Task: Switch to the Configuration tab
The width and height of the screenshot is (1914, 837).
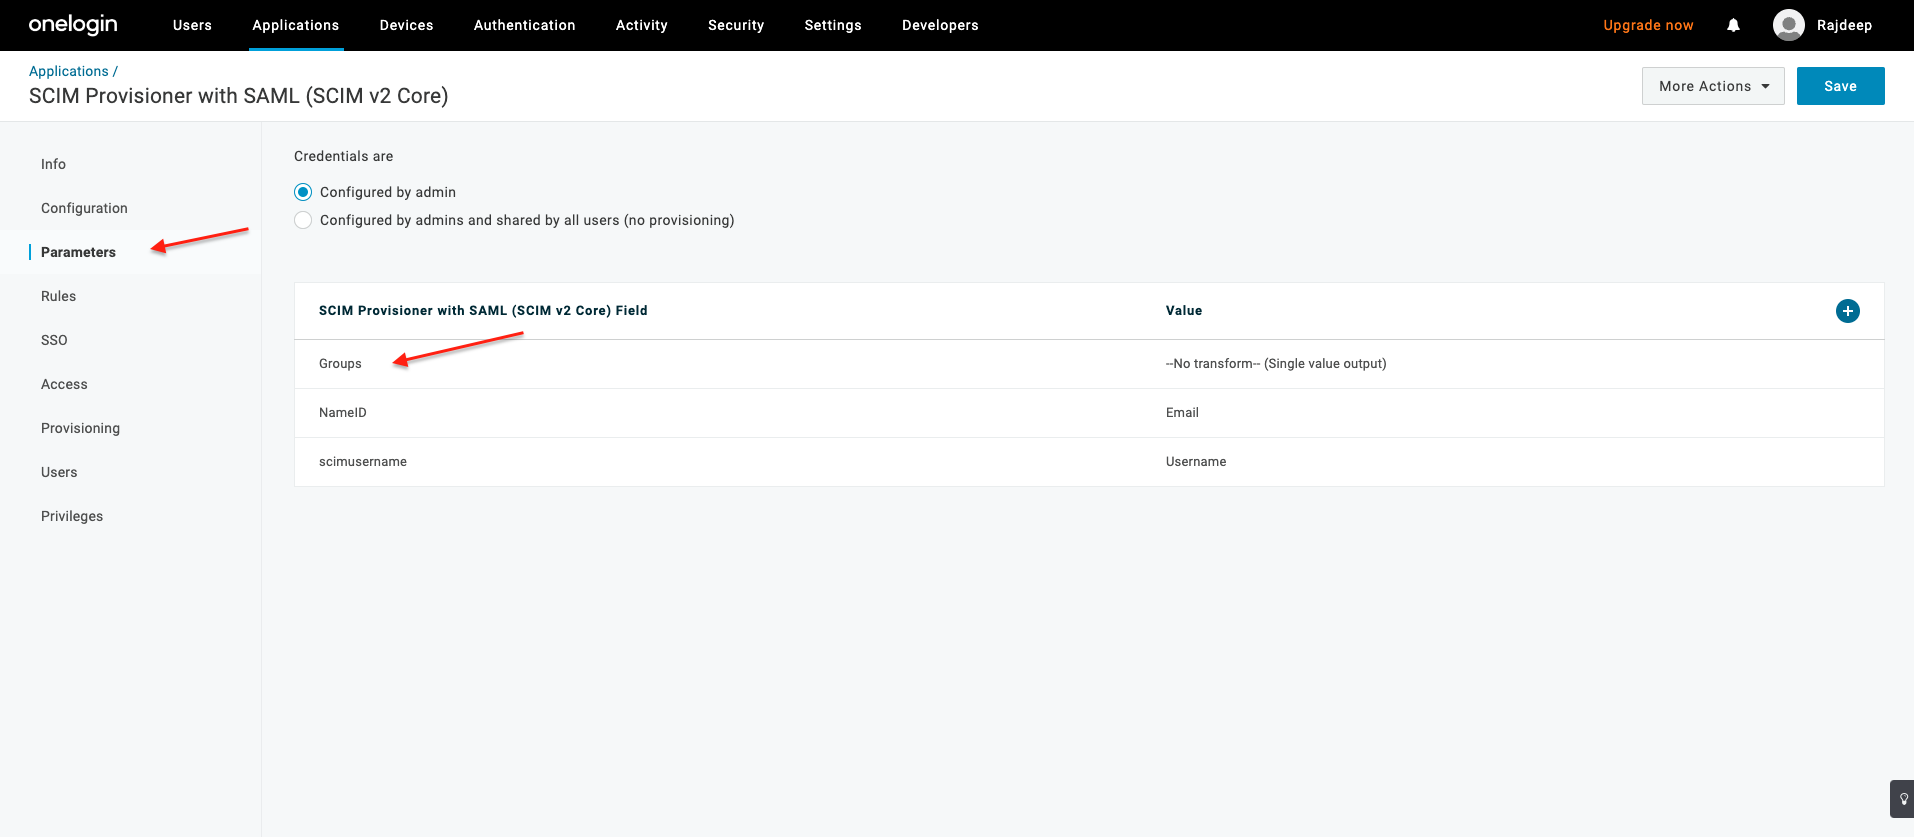Action: (84, 208)
